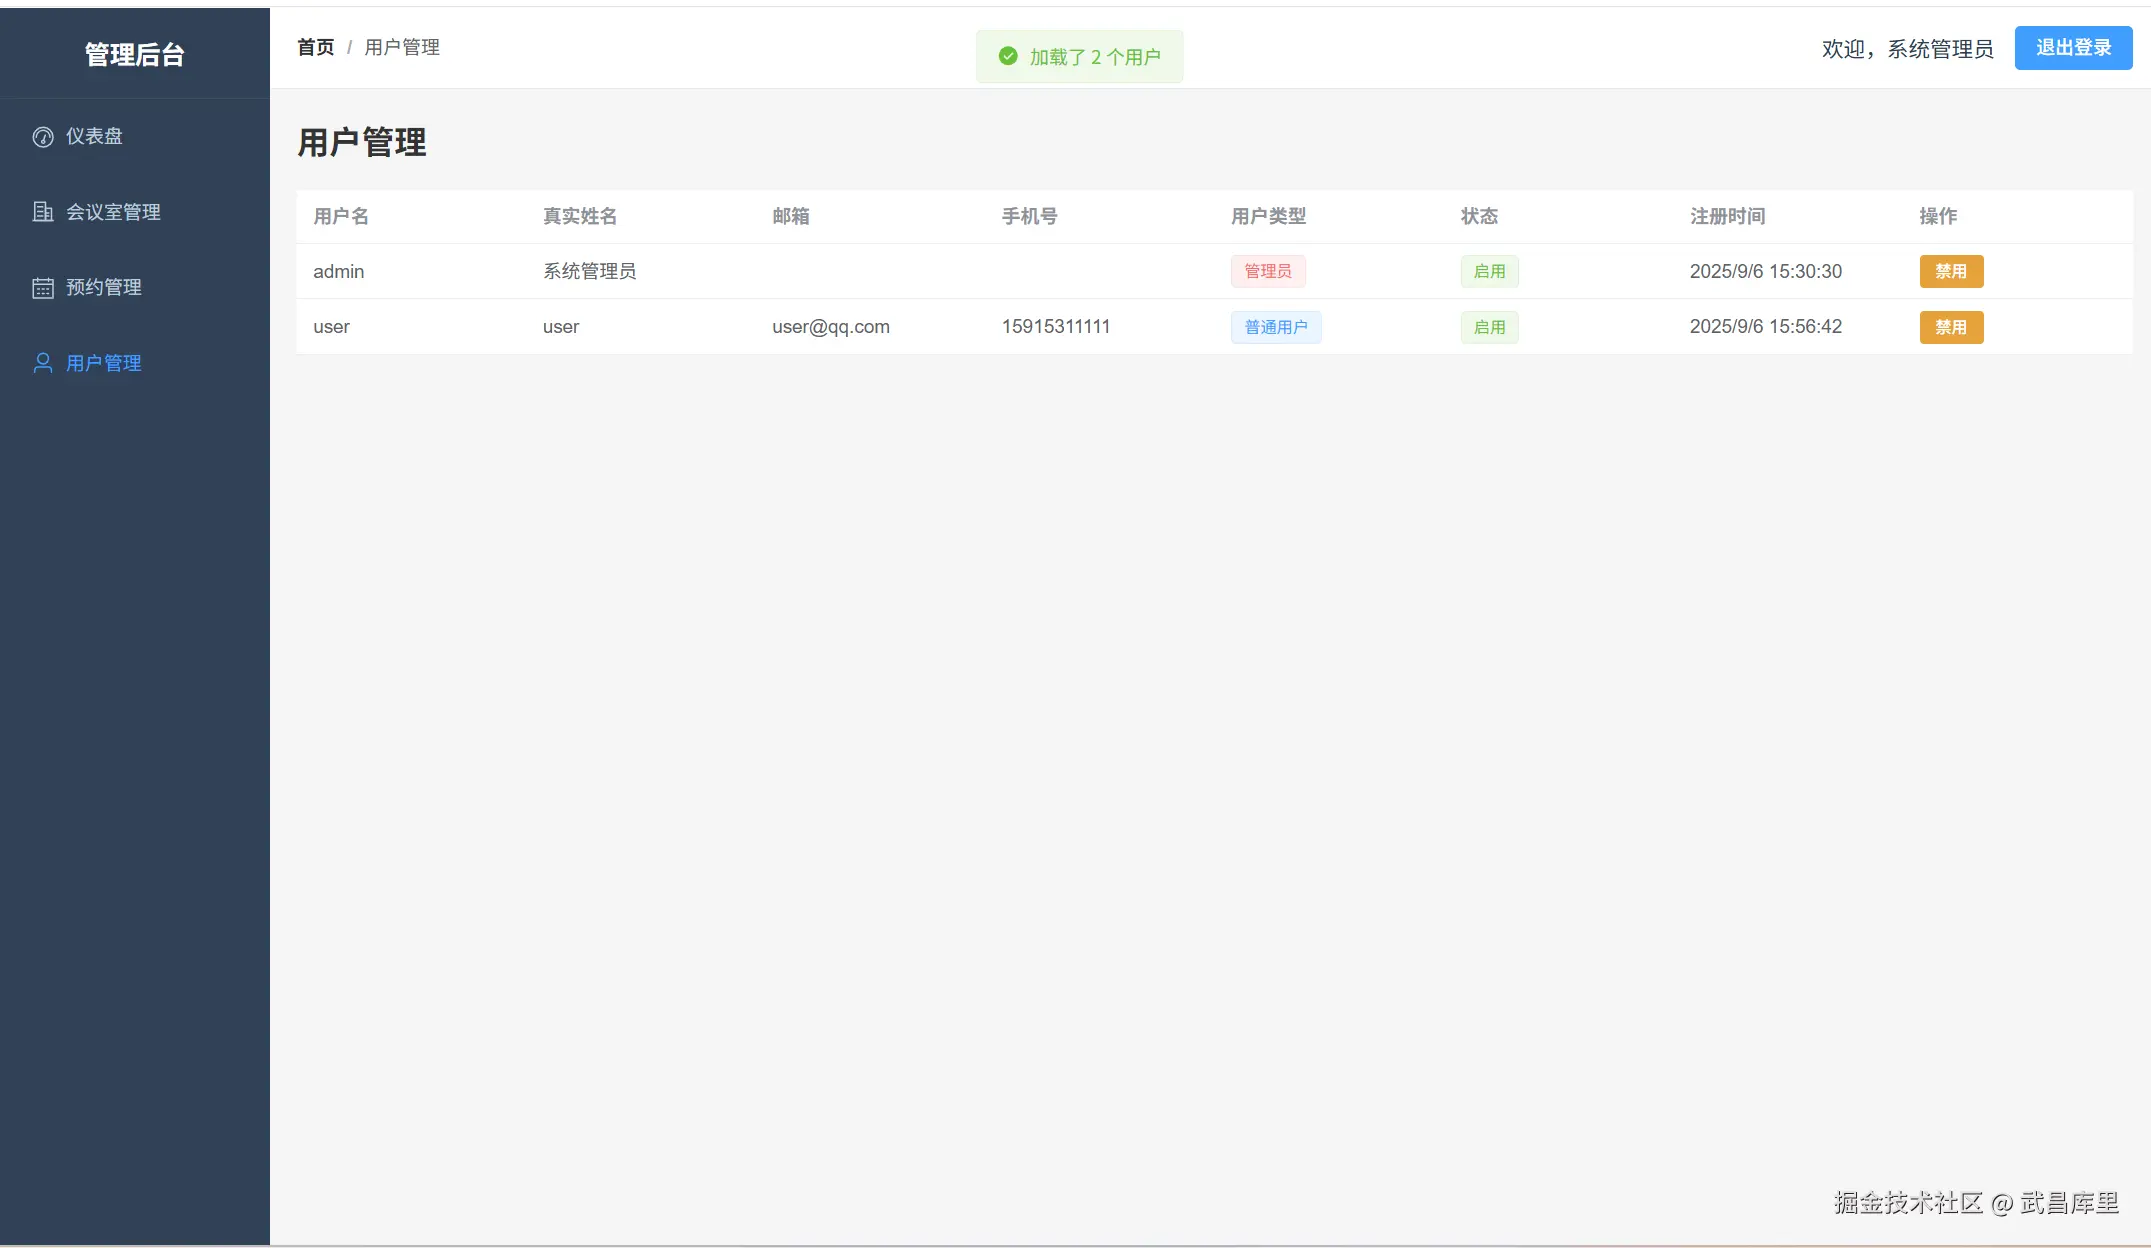Go to 预约管理 in sidebar
Screen dimensions: 2151x1248
click(x=104, y=288)
